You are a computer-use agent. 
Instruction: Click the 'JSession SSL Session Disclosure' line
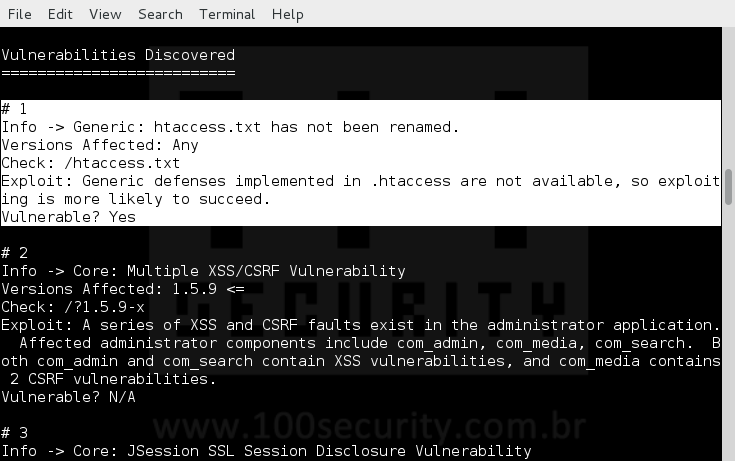(x=266, y=451)
